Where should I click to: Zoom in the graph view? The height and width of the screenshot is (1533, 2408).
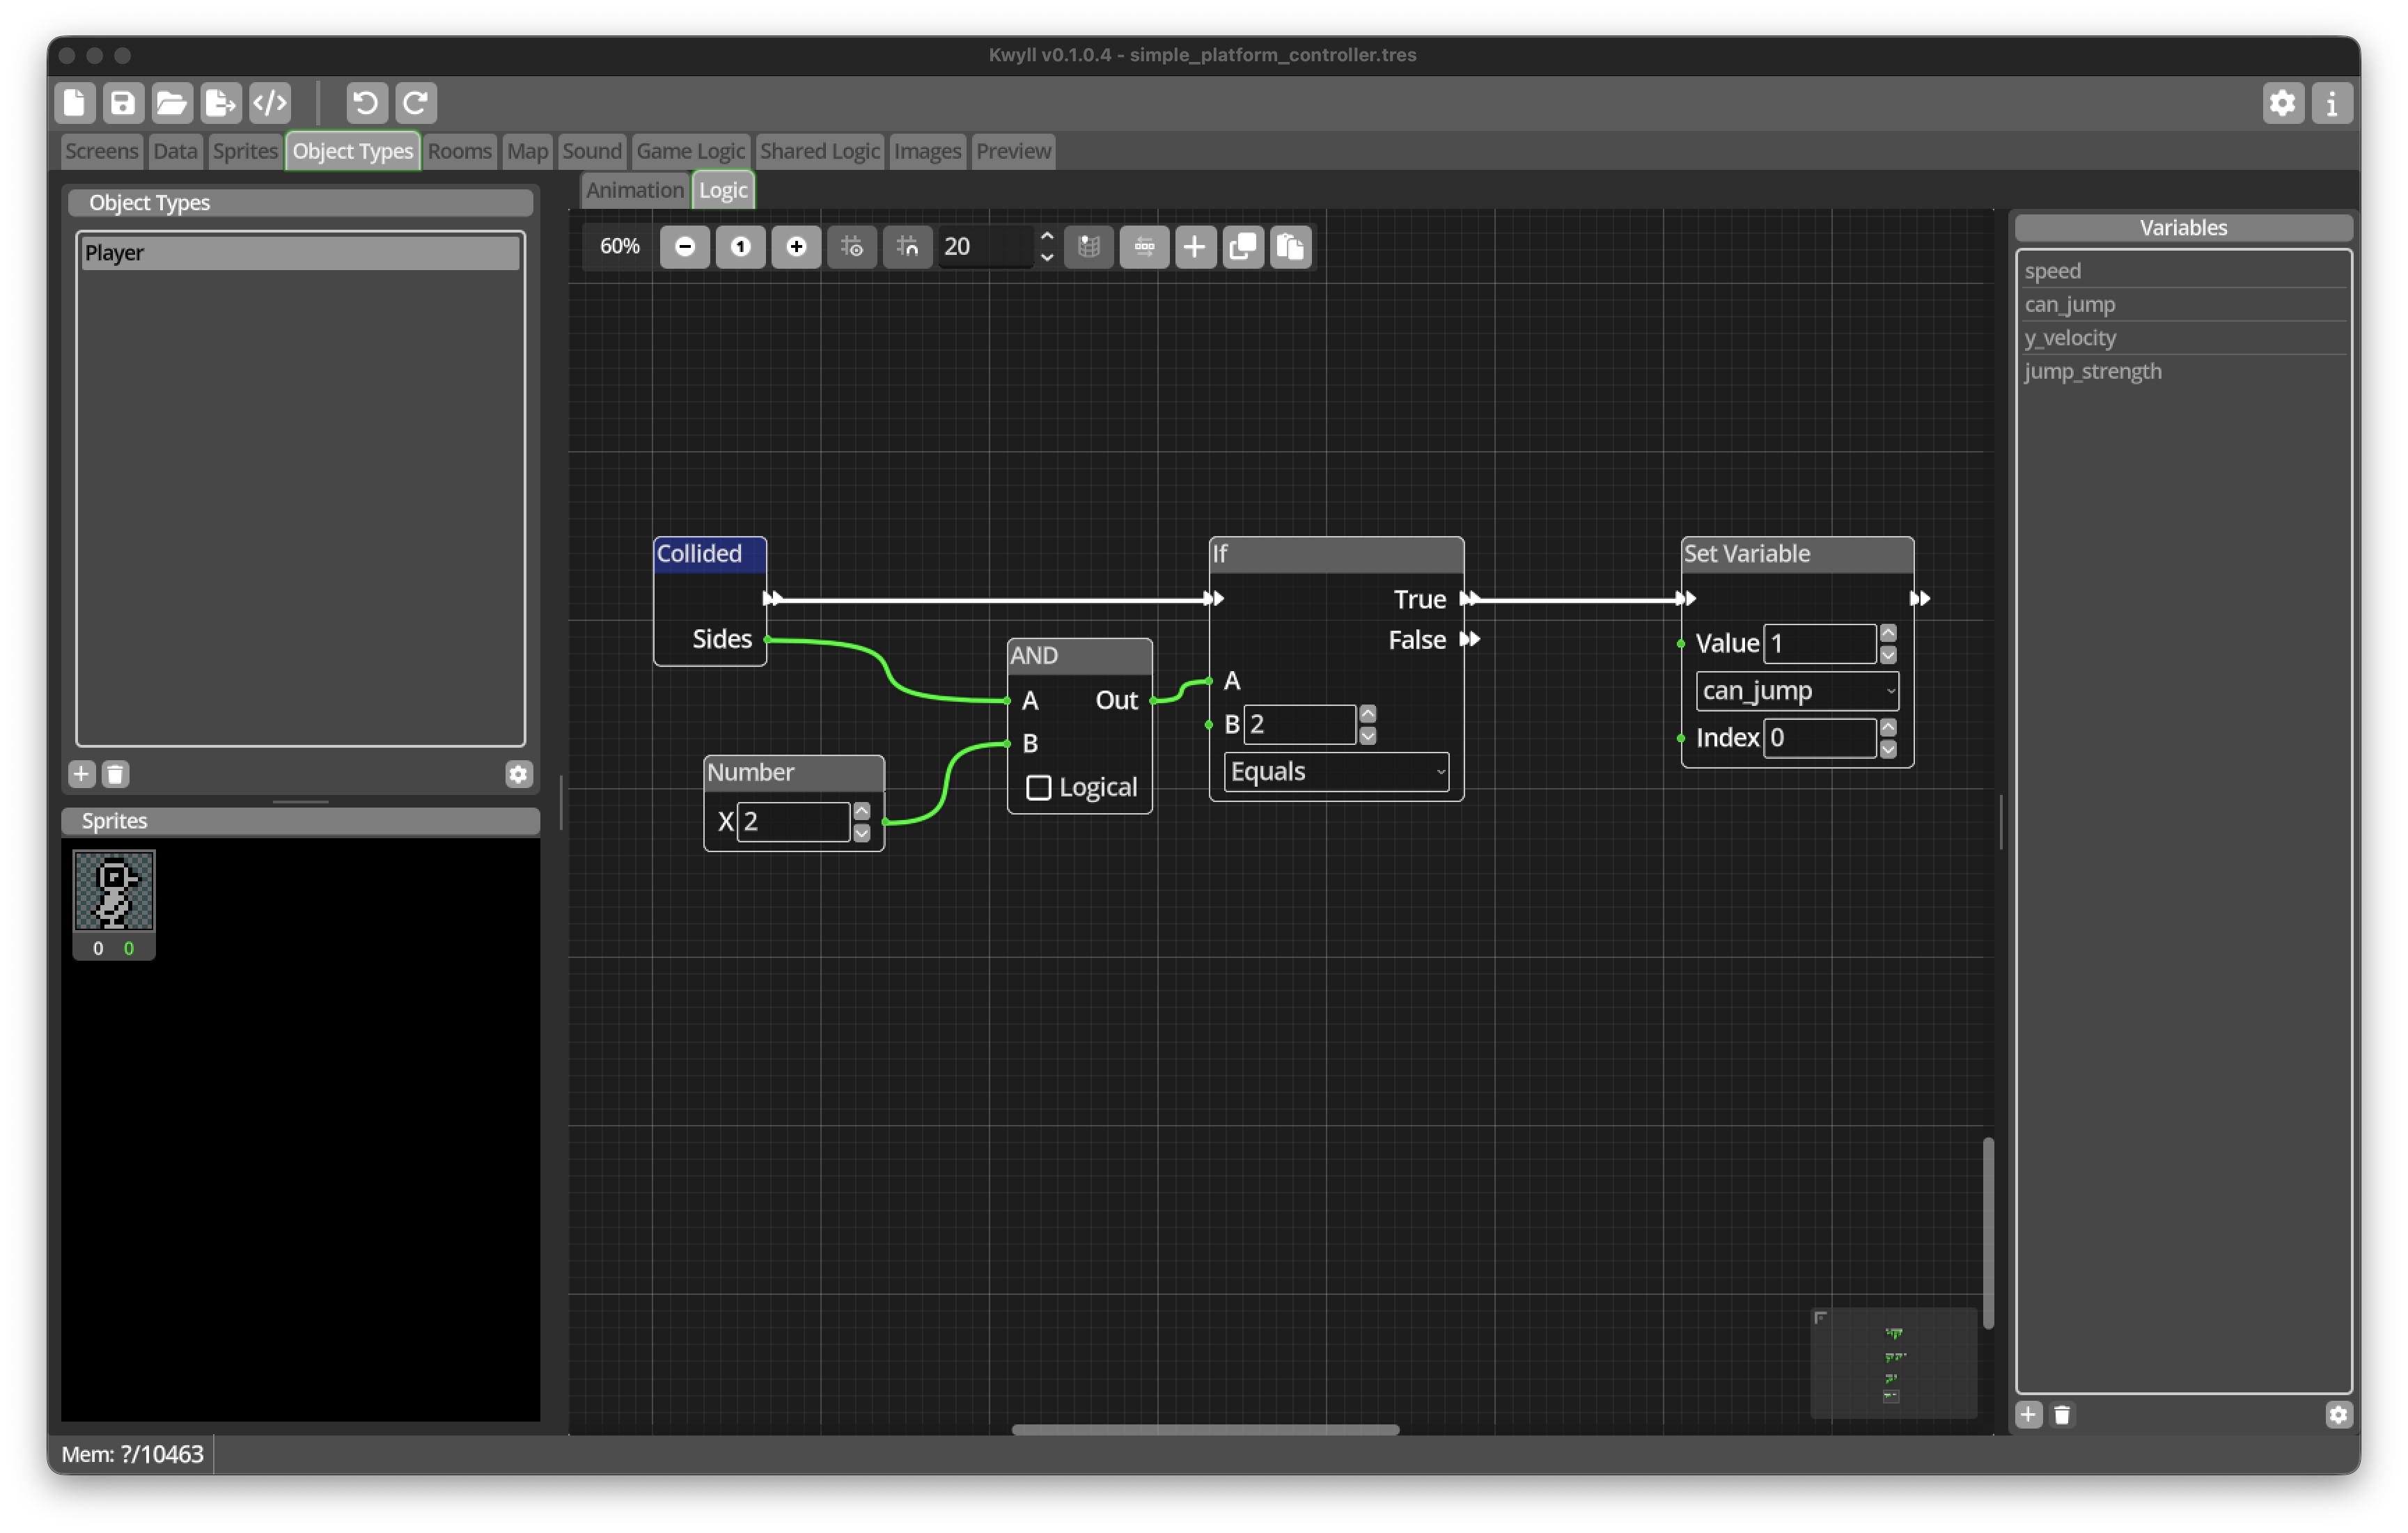click(797, 246)
